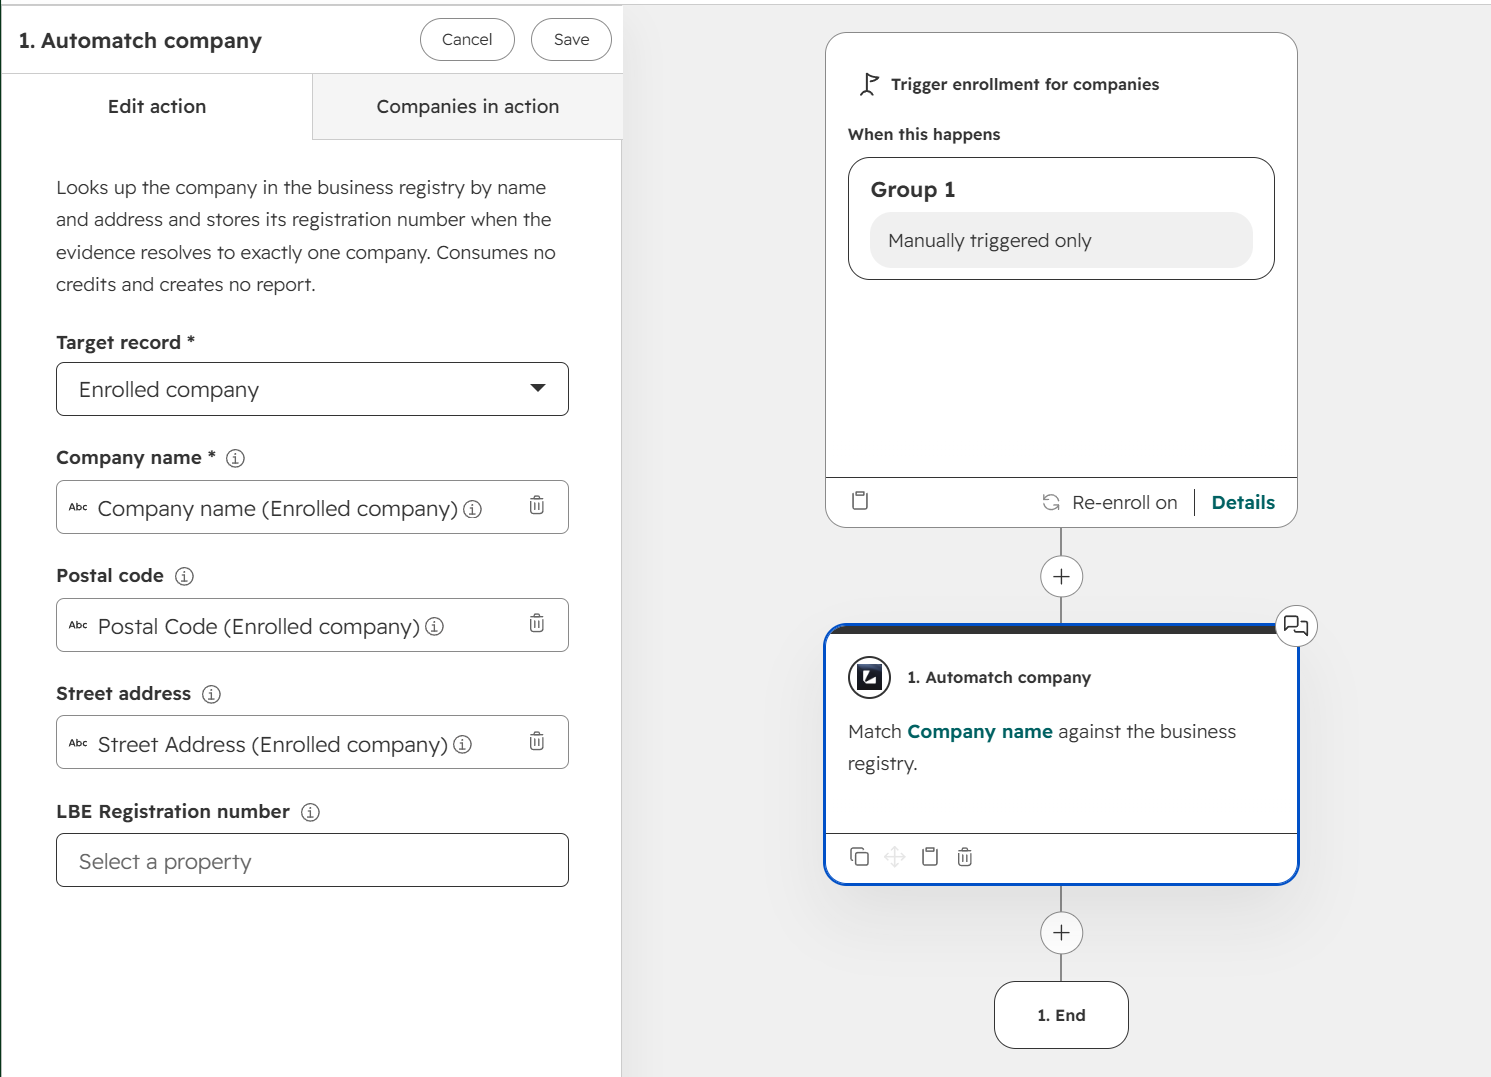Open info on Street Address (Enrolled company) token
The height and width of the screenshot is (1077, 1491).
[x=462, y=745]
